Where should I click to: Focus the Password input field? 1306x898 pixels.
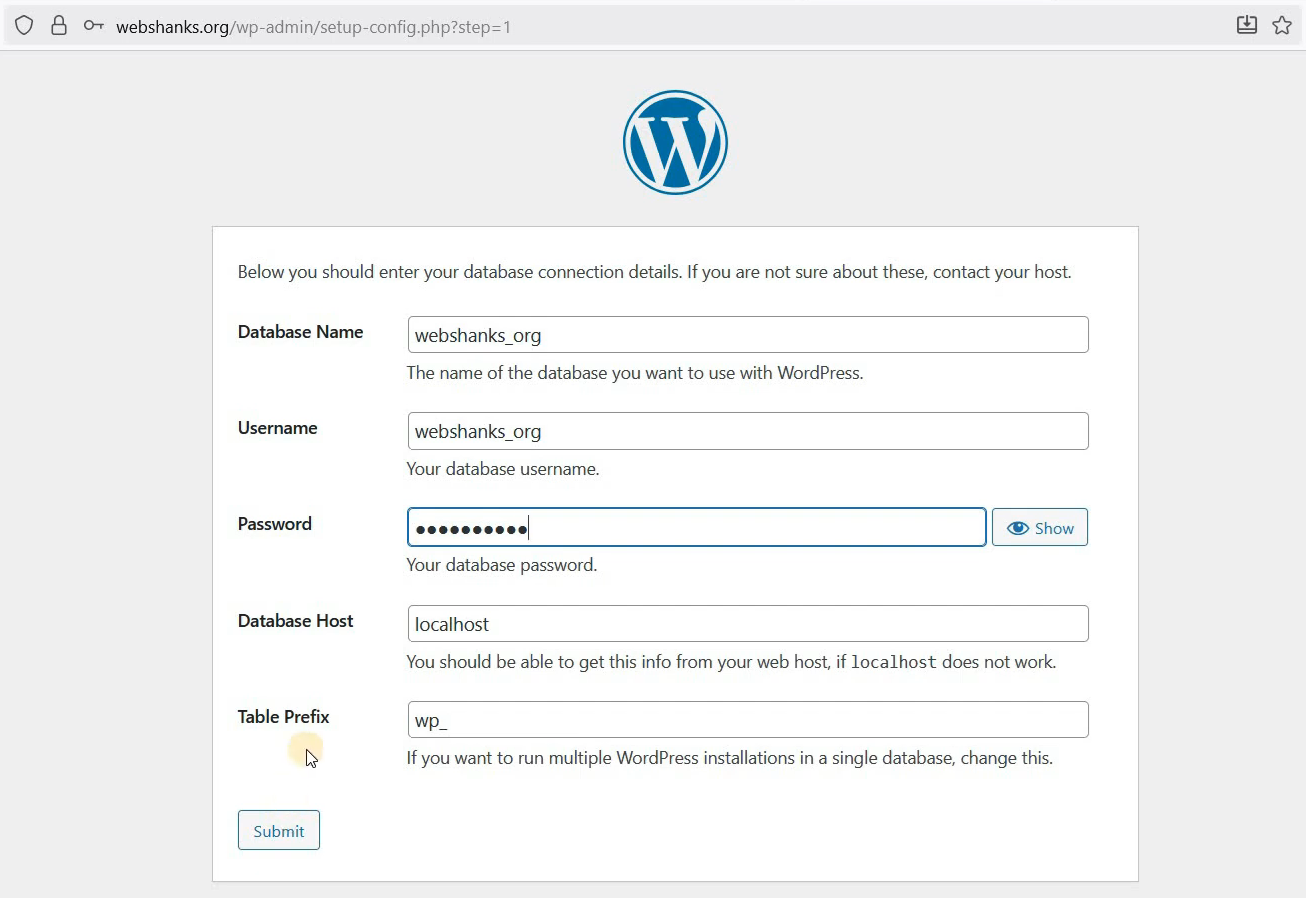[x=697, y=528]
